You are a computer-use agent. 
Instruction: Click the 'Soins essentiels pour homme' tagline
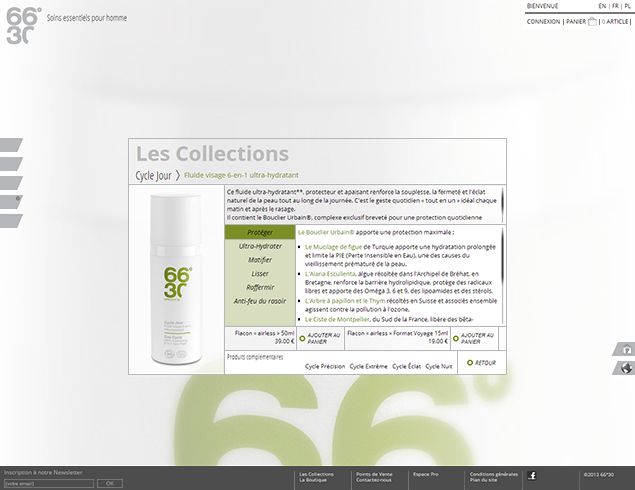click(x=87, y=18)
